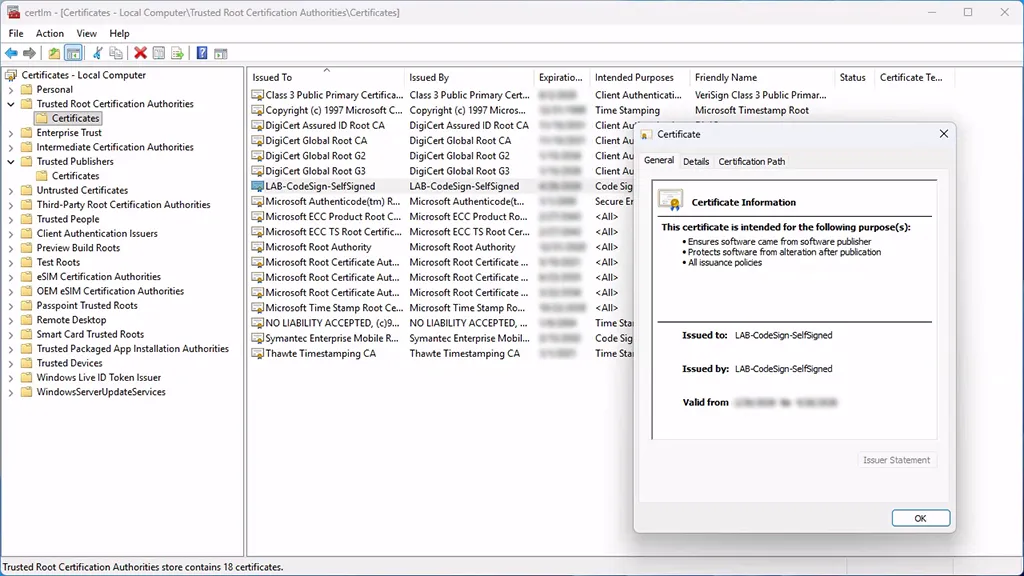Screen dimensions: 1024x576
Task: Go up one level with folder icon
Action: (54, 54)
